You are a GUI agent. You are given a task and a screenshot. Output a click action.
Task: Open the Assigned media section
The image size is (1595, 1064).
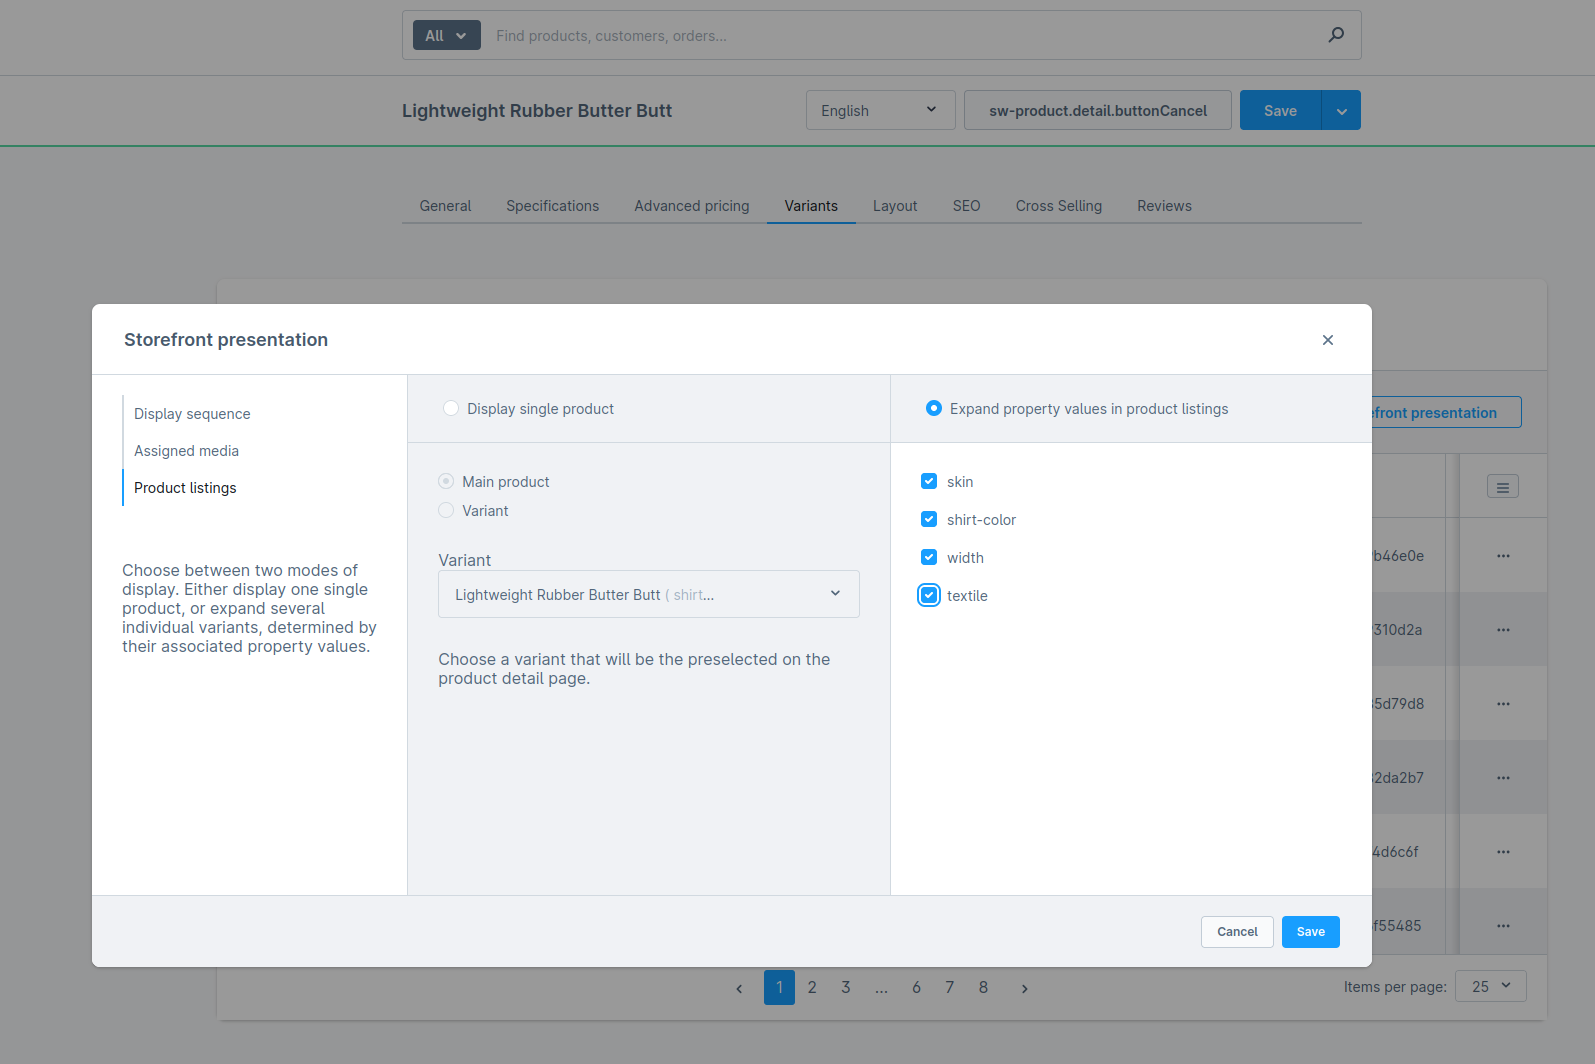point(186,451)
